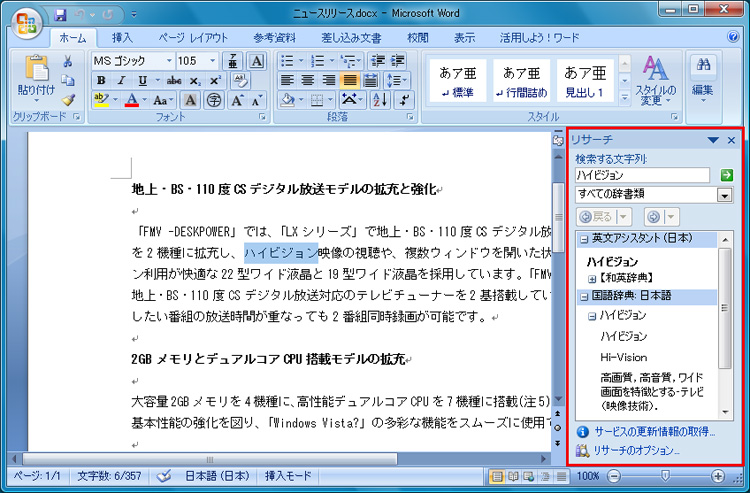Screen dimensions: 750x493
Task: Switch to 挿入 tab
Action: (122, 38)
